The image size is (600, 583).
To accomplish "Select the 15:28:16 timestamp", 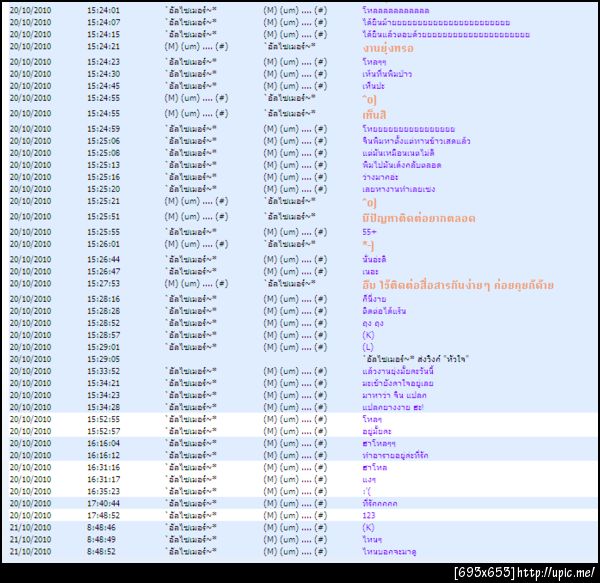I will click(103, 299).
